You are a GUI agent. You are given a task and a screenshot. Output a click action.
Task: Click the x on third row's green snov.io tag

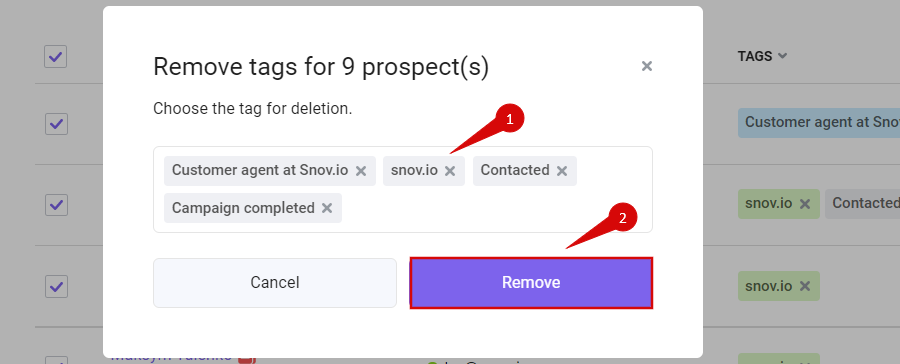point(805,286)
